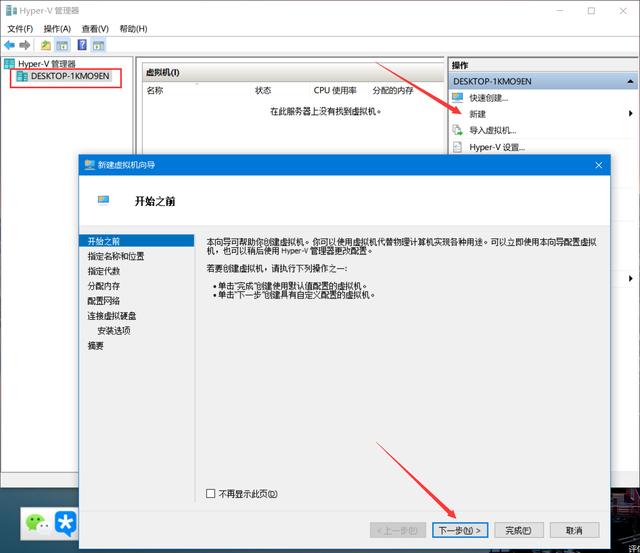Open Hyper-V 设置 in the actions pane

[x=497, y=147]
